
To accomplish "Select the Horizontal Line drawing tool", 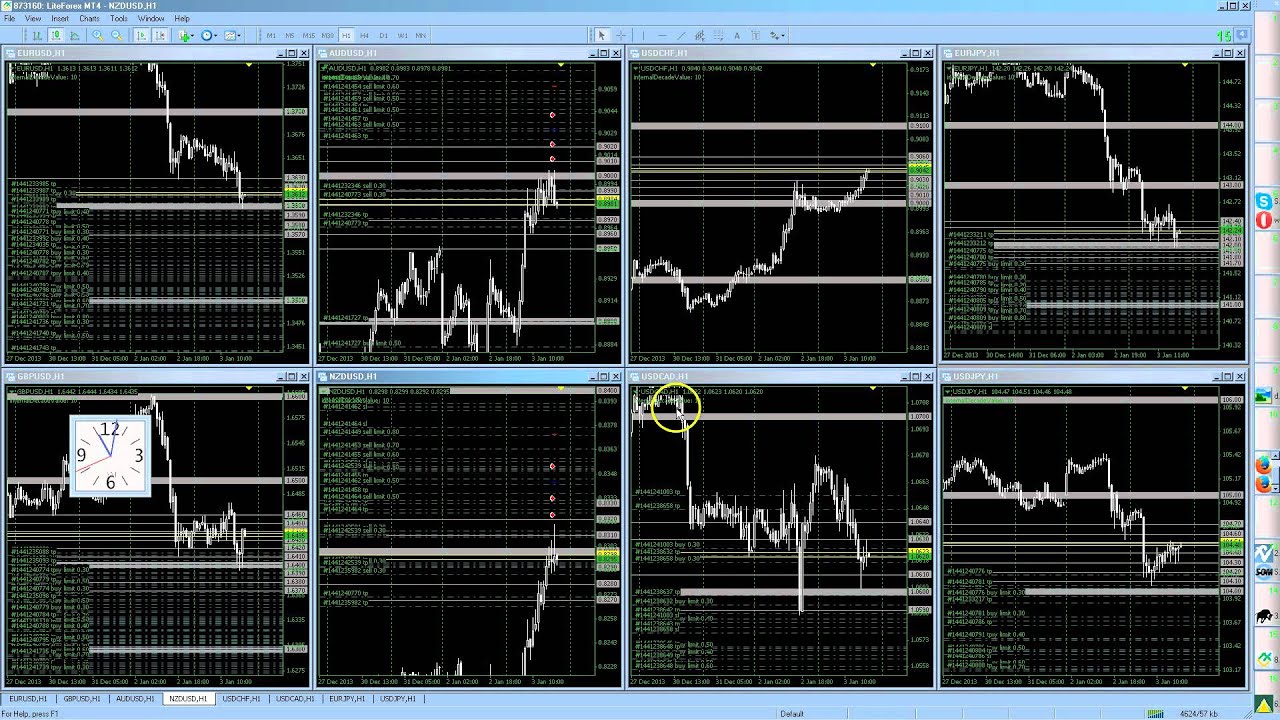I will pos(662,35).
